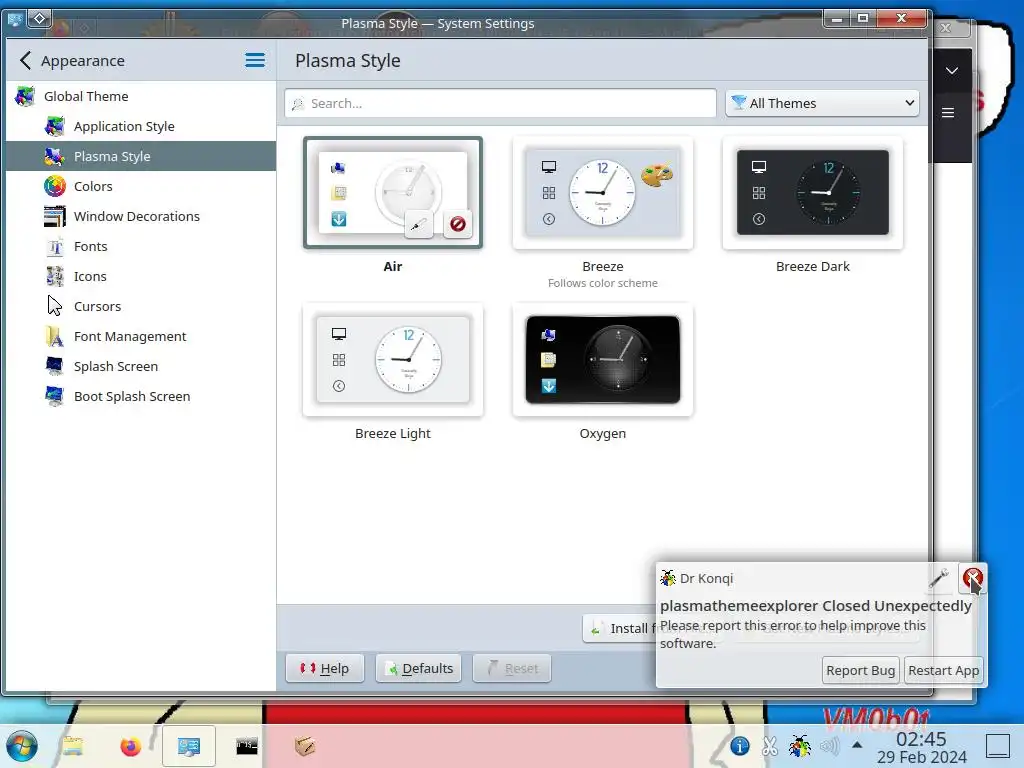The width and height of the screenshot is (1024, 768).
Task: Select the Breeze Dark theme thumbnail
Action: 812,193
